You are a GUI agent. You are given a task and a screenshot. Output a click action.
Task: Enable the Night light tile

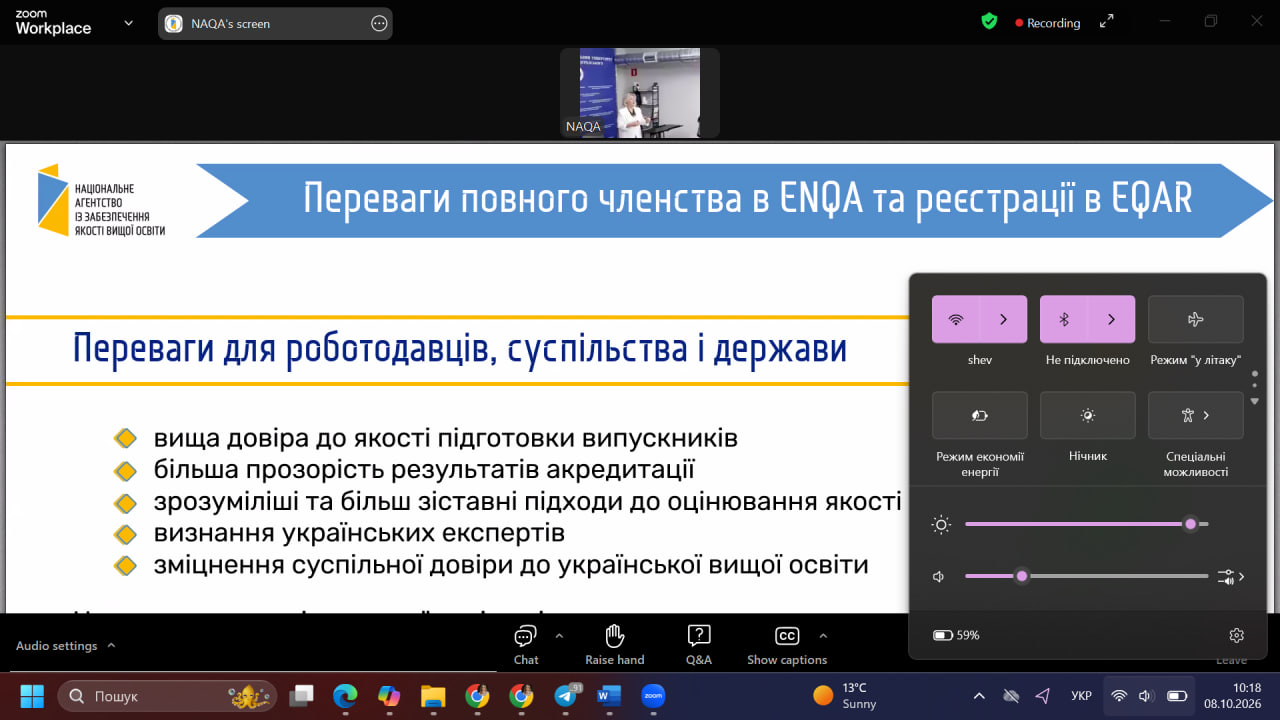click(x=1088, y=415)
